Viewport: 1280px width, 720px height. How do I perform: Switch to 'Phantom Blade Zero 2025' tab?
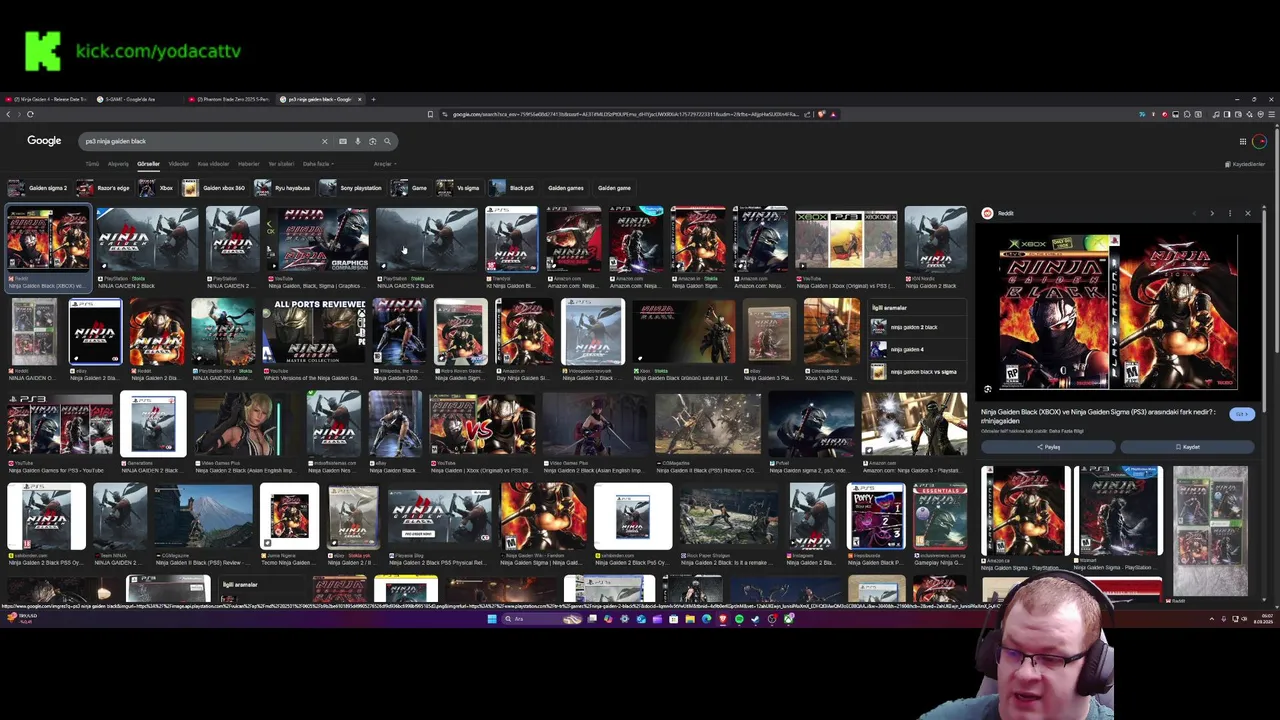pyautogui.click(x=231, y=99)
